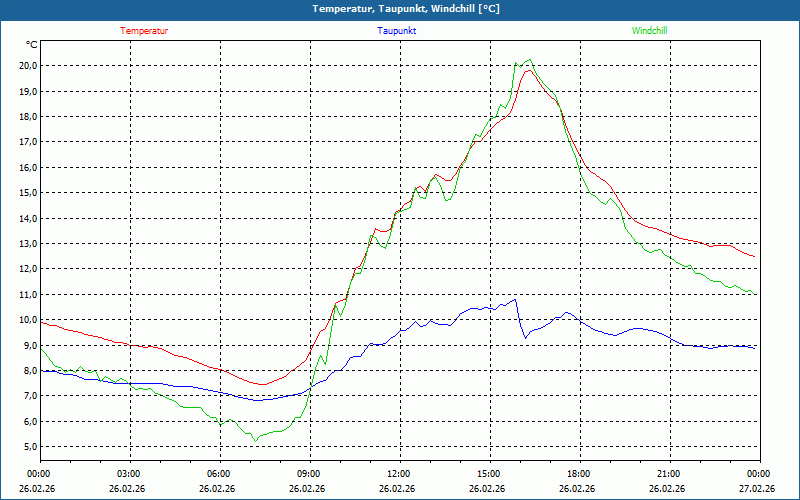
Task: Select the 15:00 time axis label
Action: pos(489,474)
